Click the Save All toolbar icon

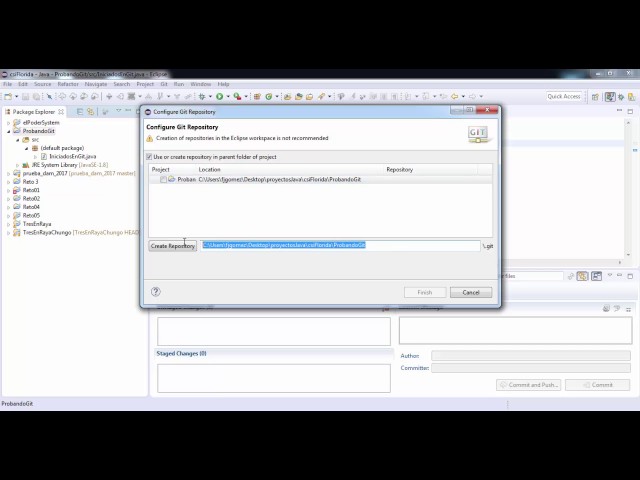click(36, 97)
